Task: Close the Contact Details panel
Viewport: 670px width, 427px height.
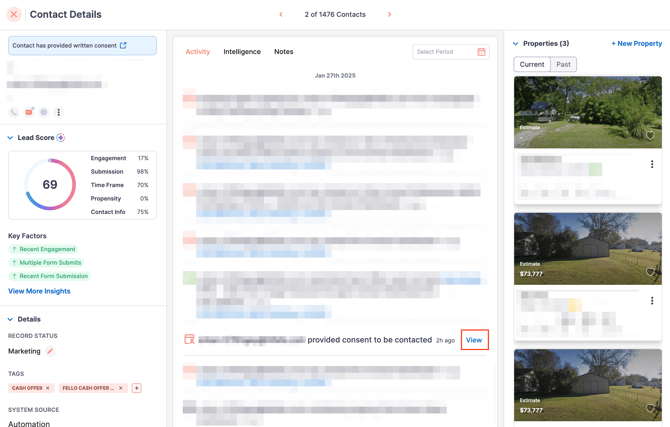Action: pos(14,14)
